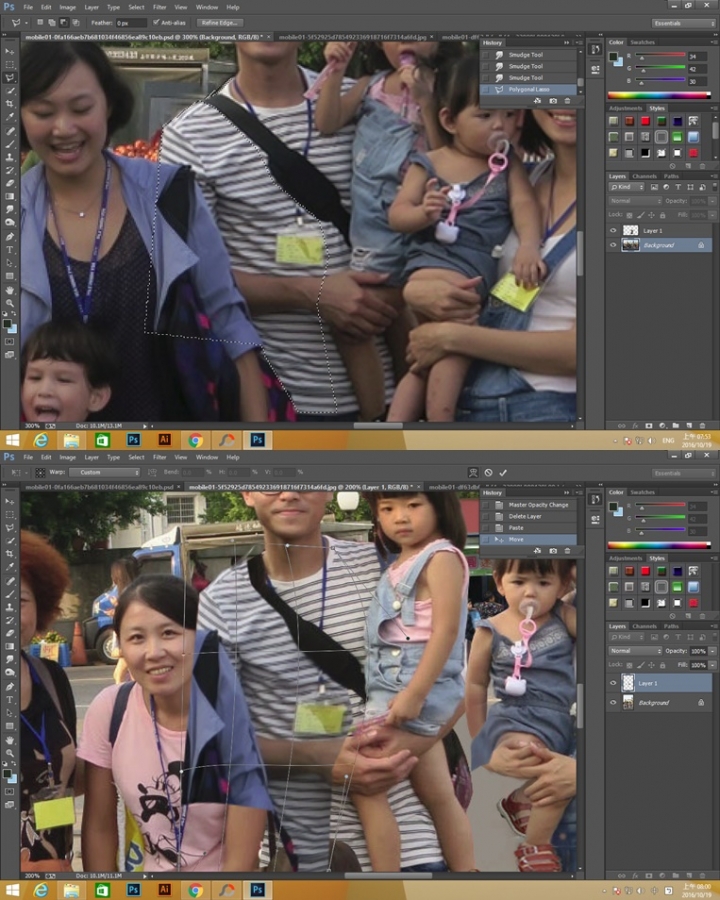The image size is (720, 900).
Task: Click the Feather input field in top options bar
Action: (131, 23)
